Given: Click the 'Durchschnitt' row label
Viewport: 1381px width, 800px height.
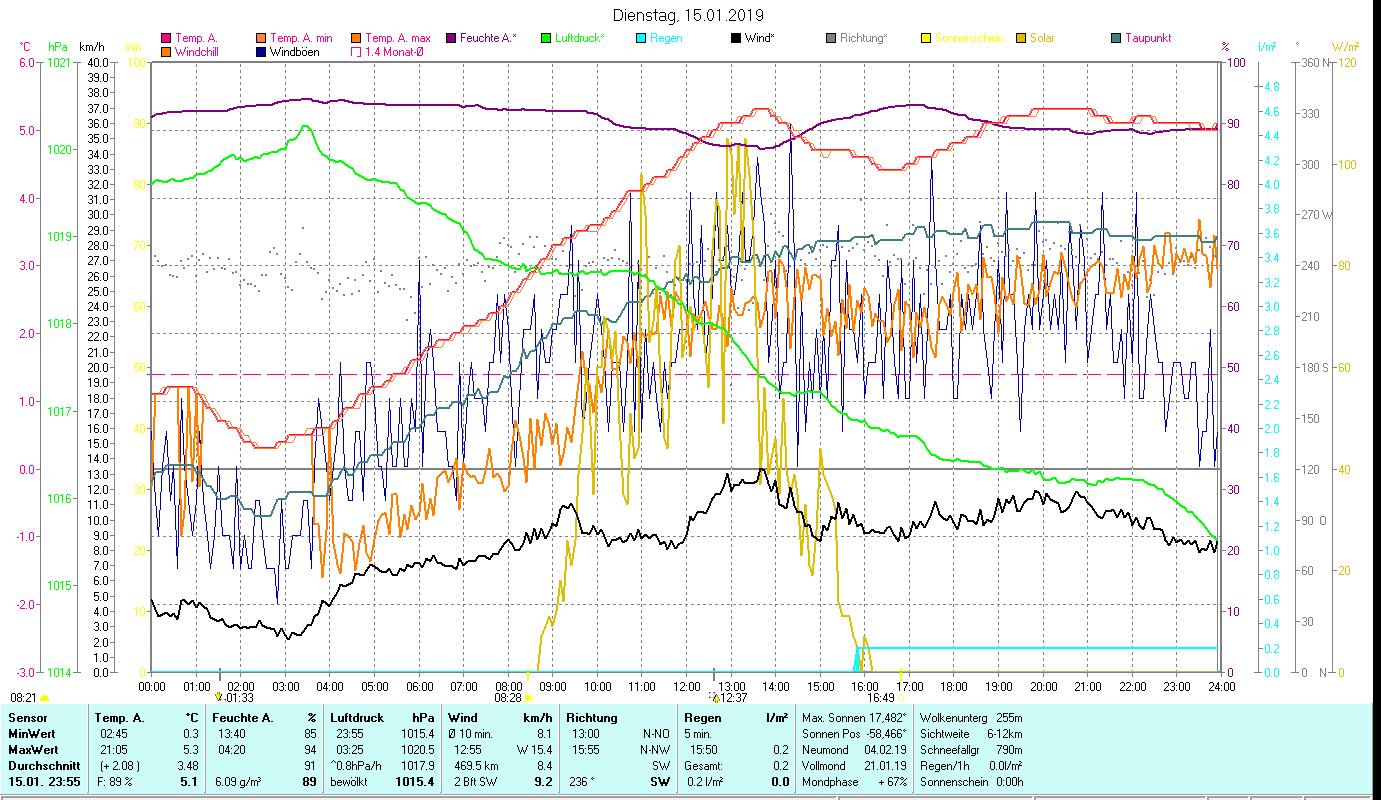Looking at the screenshot, I should tap(42, 766).
